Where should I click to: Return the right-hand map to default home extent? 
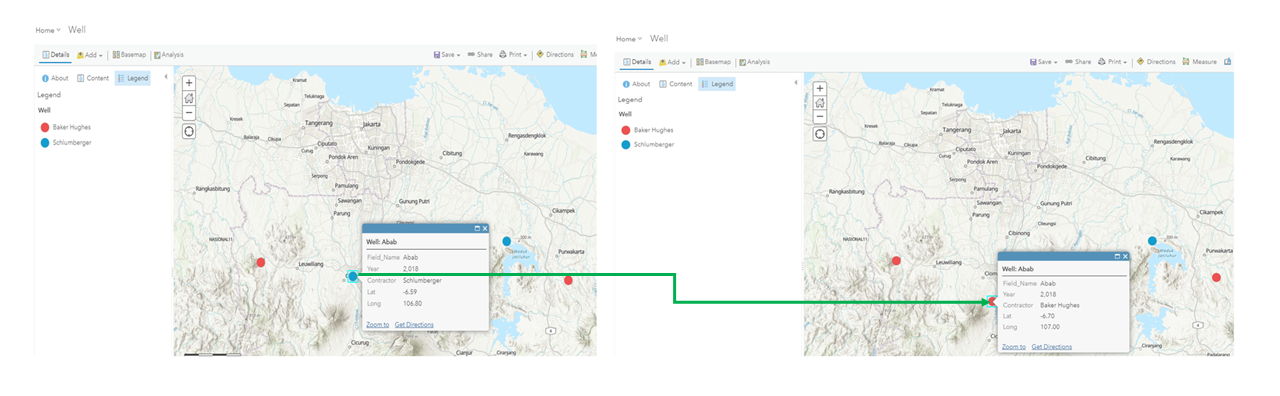(820, 102)
